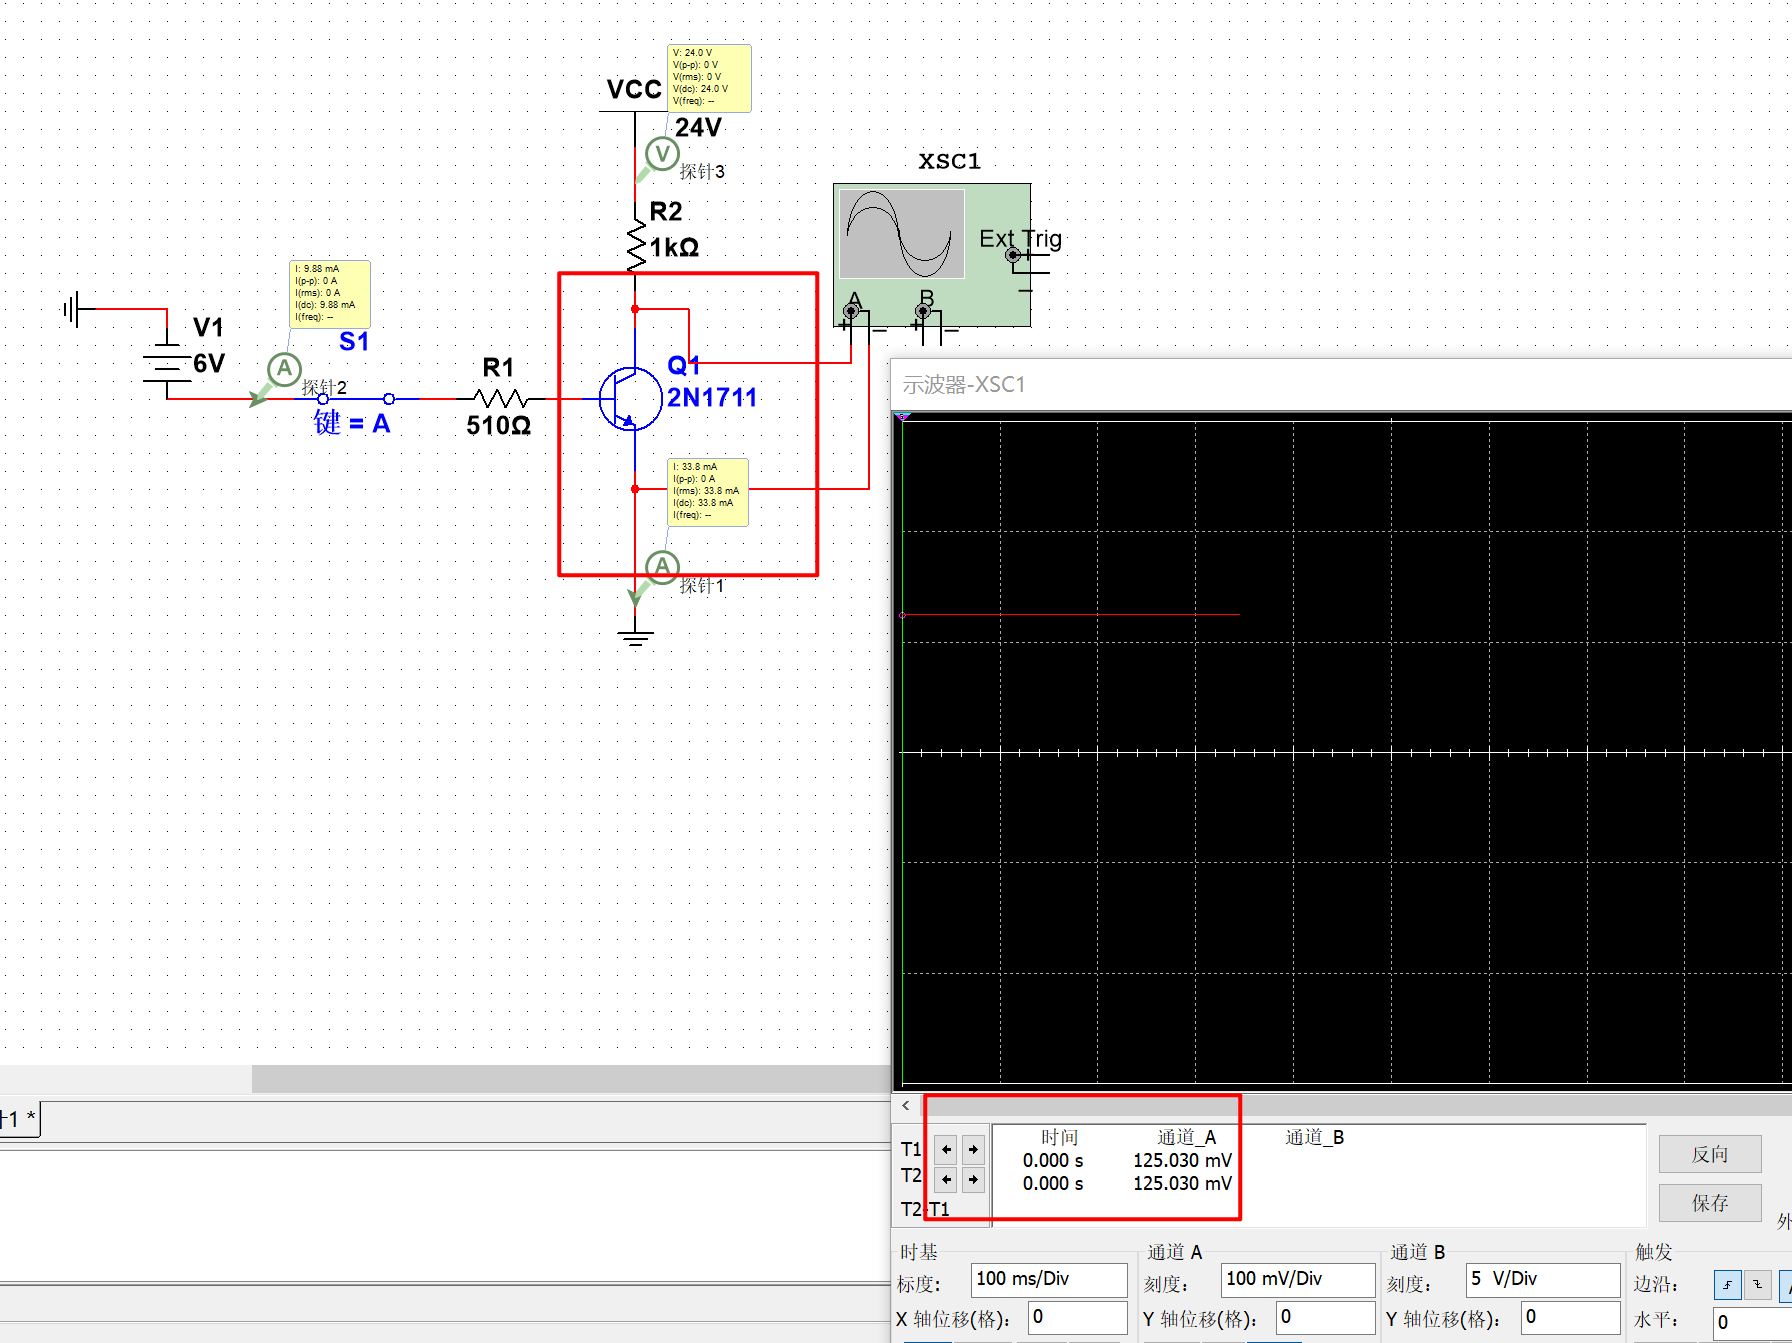
Task: Select the ground symbol near V1
Action: [x=71, y=309]
